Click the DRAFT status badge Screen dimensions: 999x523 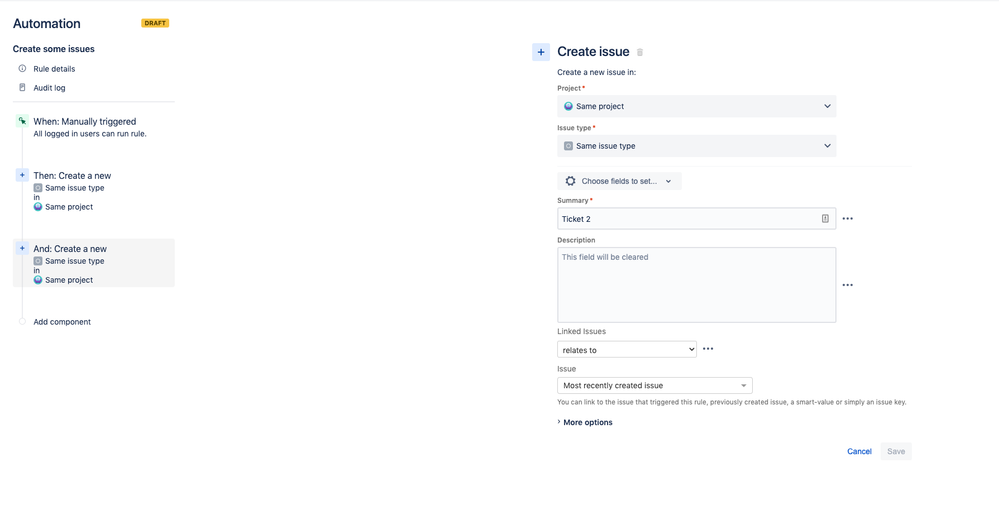[x=155, y=23]
